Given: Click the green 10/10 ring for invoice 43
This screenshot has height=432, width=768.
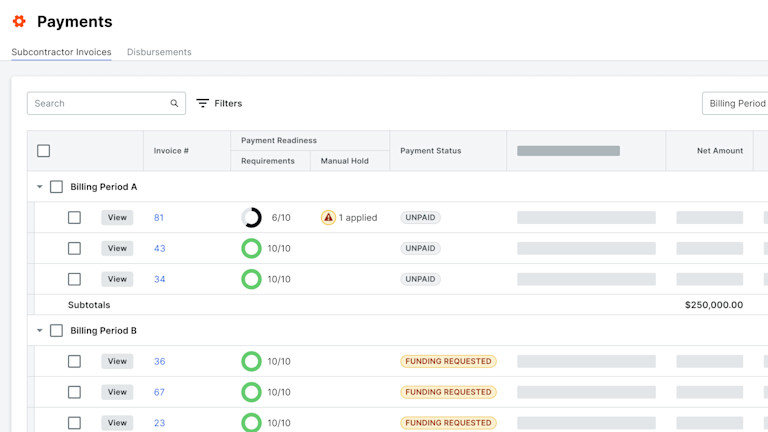Looking at the screenshot, I should [x=251, y=248].
